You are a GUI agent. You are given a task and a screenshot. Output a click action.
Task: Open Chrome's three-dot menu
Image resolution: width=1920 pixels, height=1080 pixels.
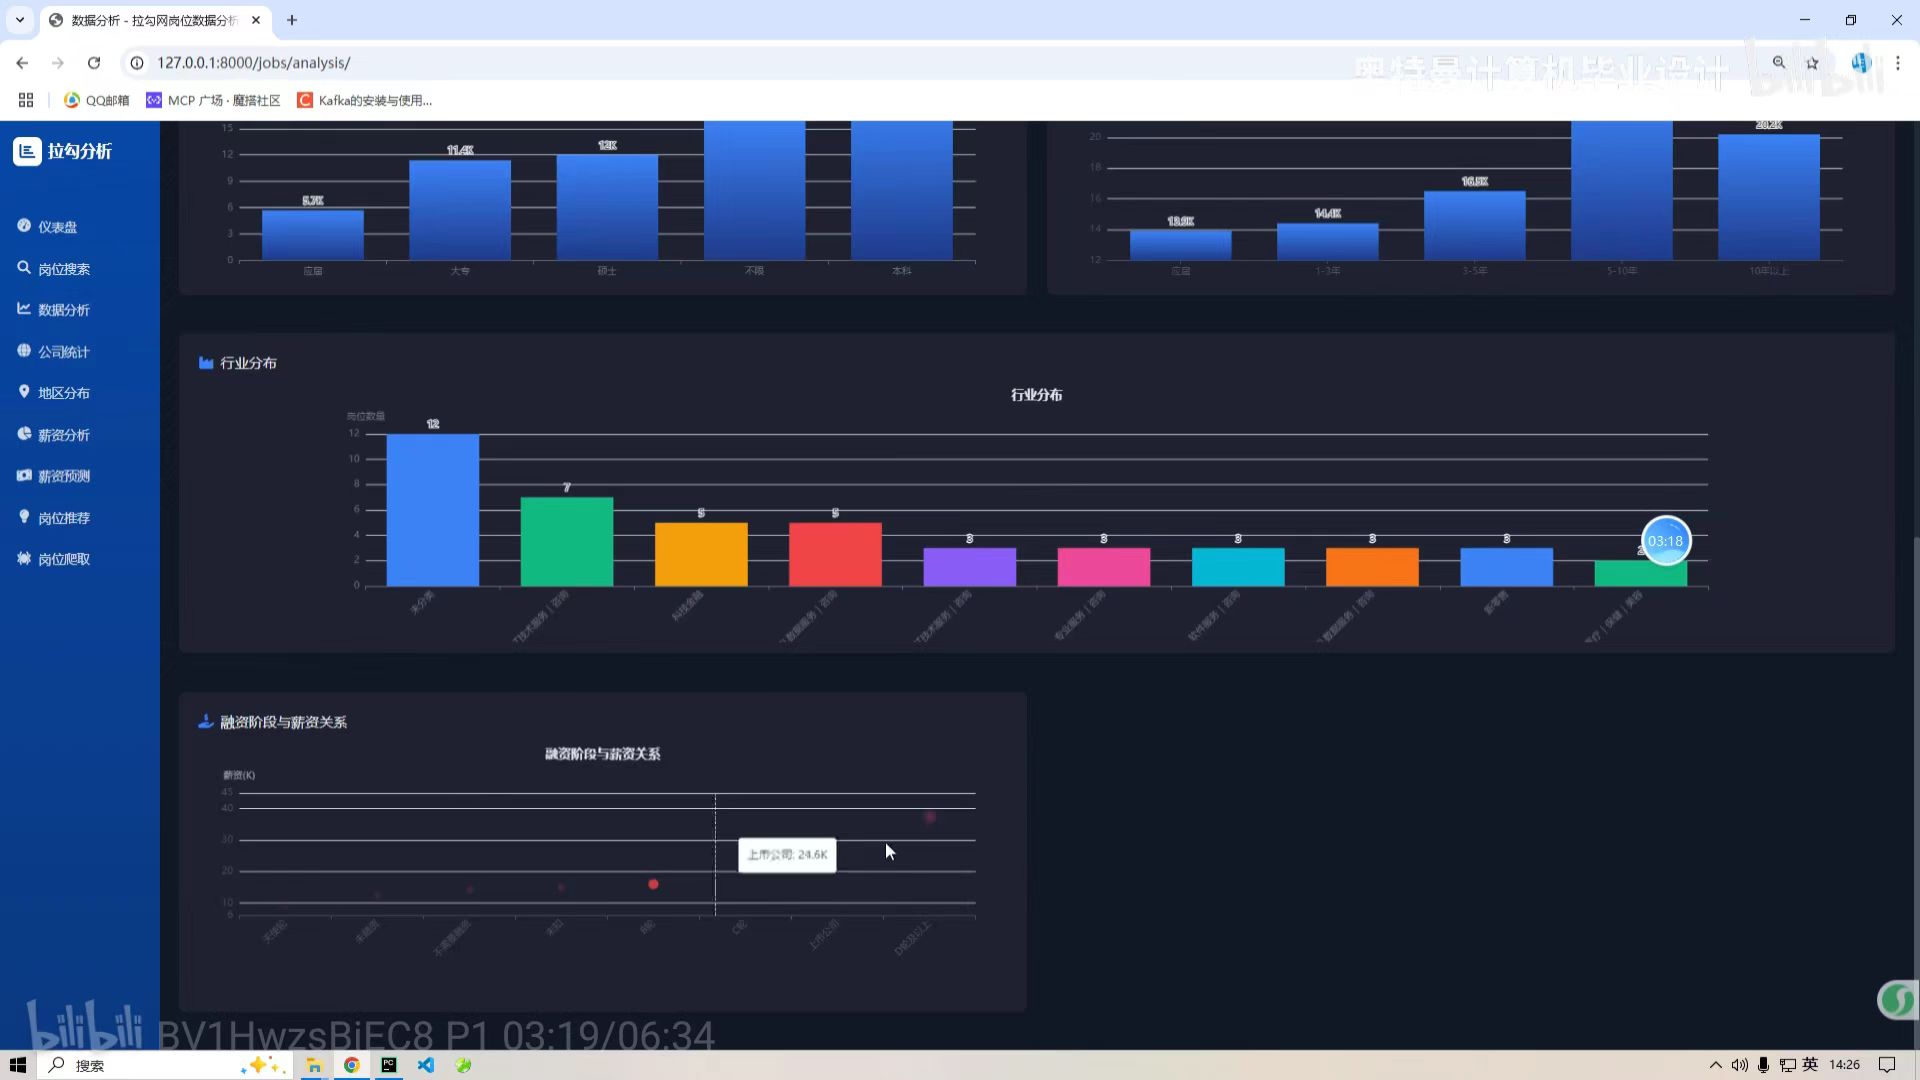click(x=1897, y=63)
